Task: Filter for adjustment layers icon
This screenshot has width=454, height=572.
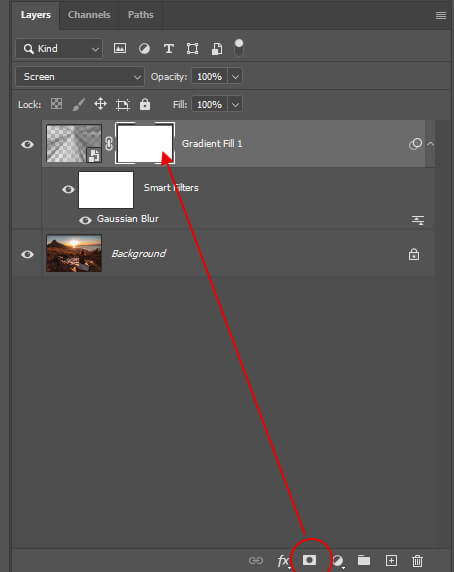Action: pos(144,49)
